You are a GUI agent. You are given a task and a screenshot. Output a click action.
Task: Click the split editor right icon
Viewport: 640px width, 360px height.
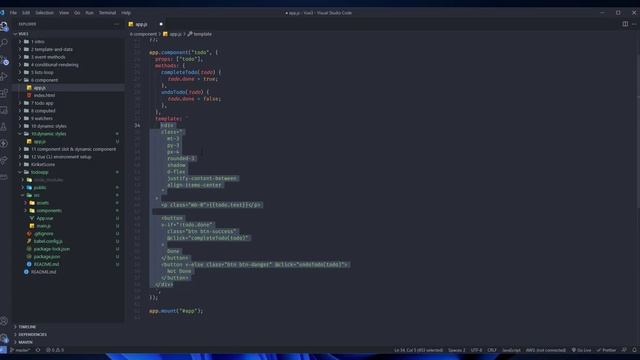coord(625,24)
